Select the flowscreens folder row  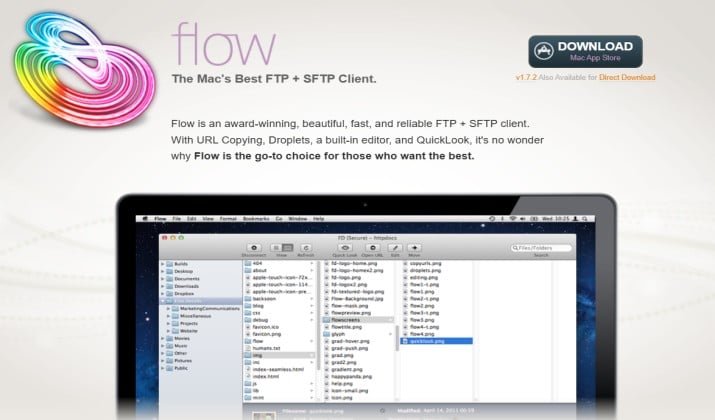358,320
